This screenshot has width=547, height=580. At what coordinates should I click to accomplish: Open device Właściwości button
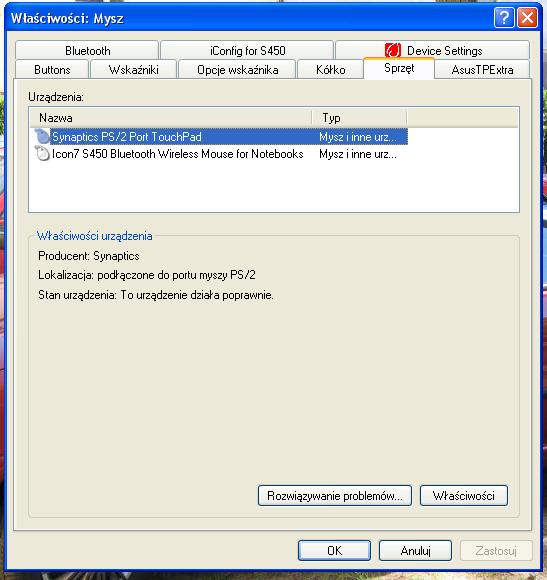click(x=464, y=496)
